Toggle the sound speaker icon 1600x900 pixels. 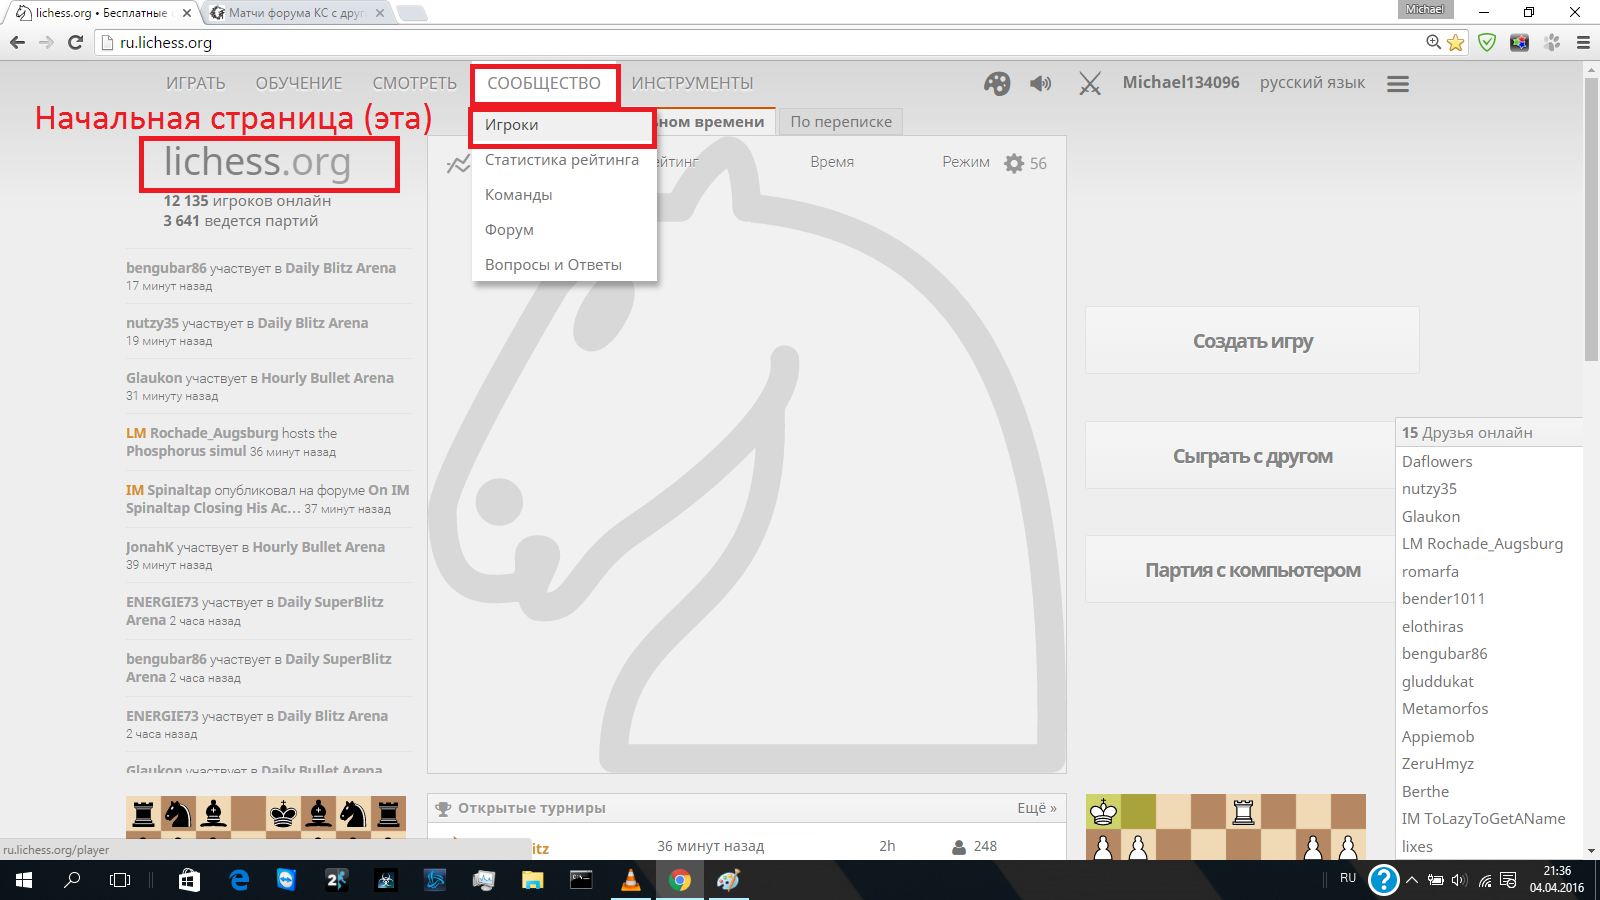pos(1041,83)
